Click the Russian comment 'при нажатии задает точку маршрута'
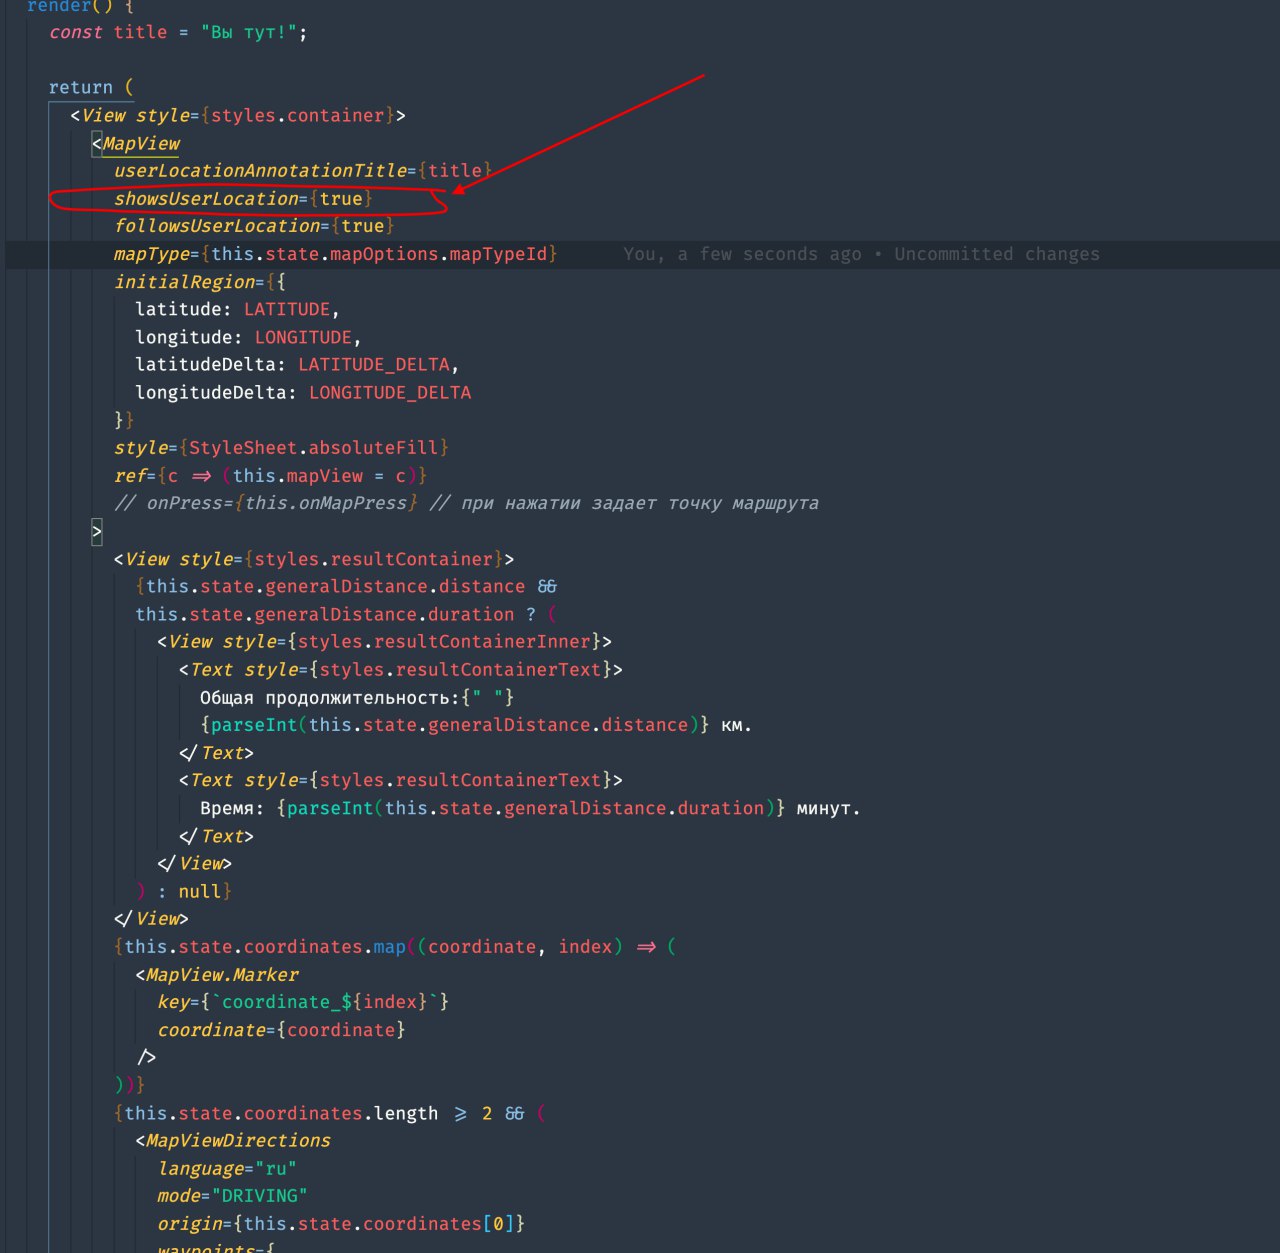The width and height of the screenshot is (1280, 1253). (640, 503)
